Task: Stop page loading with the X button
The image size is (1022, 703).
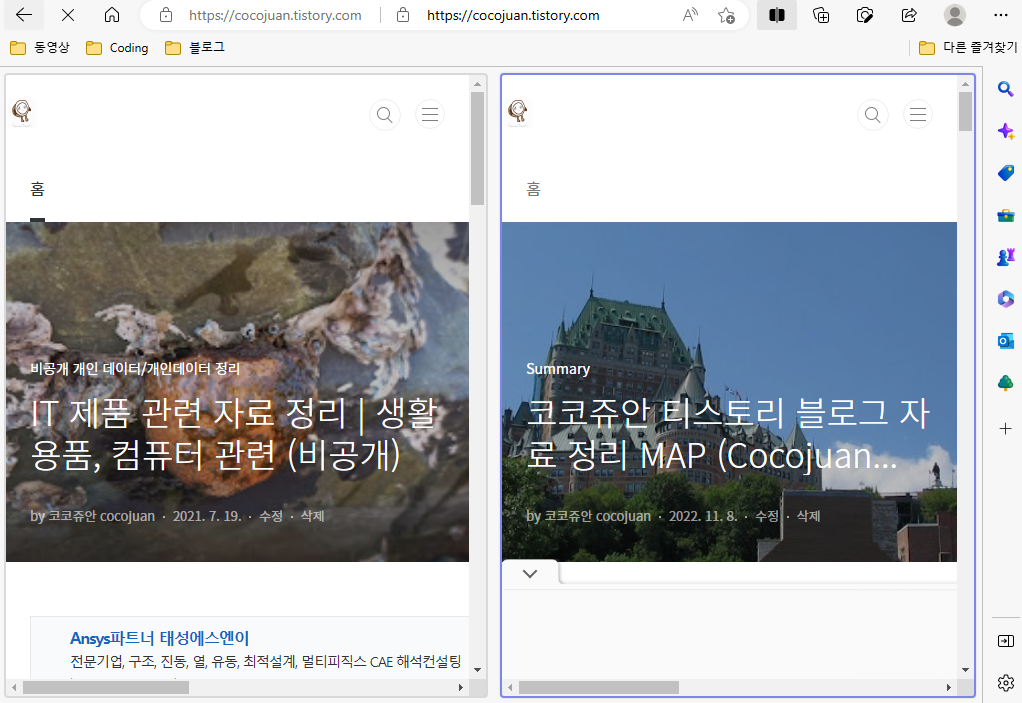Action: (x=68, y=15)
